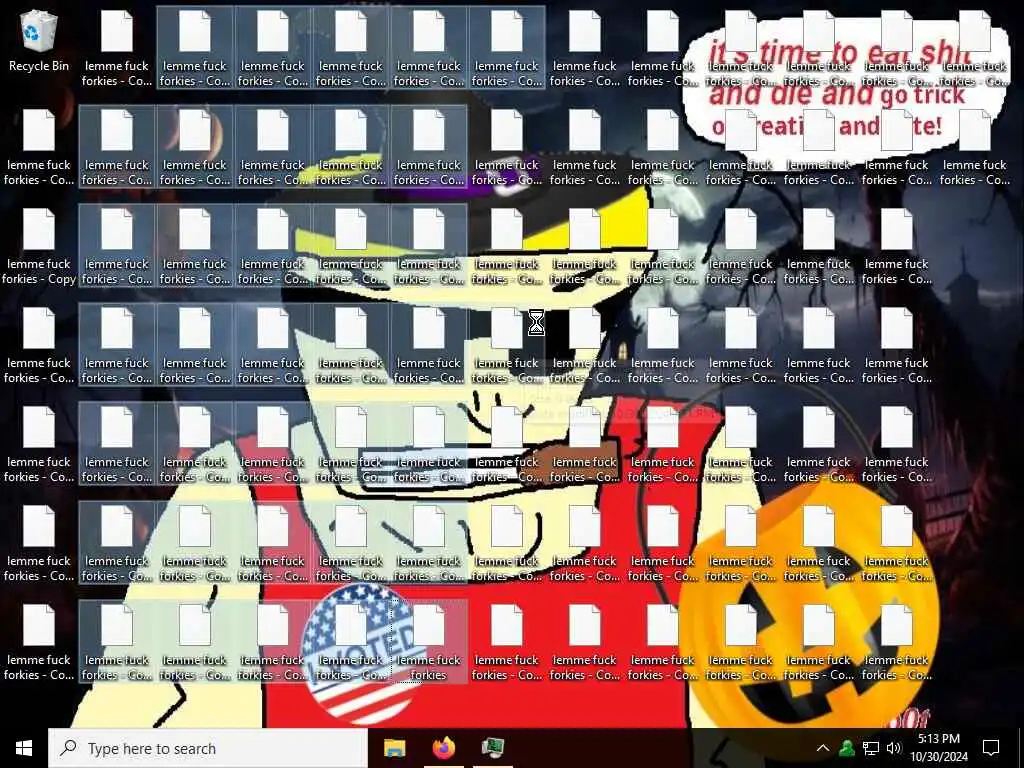Click the clock showing 5:13 PM
Screen dimensions: 1024x768
coord(939,748)
